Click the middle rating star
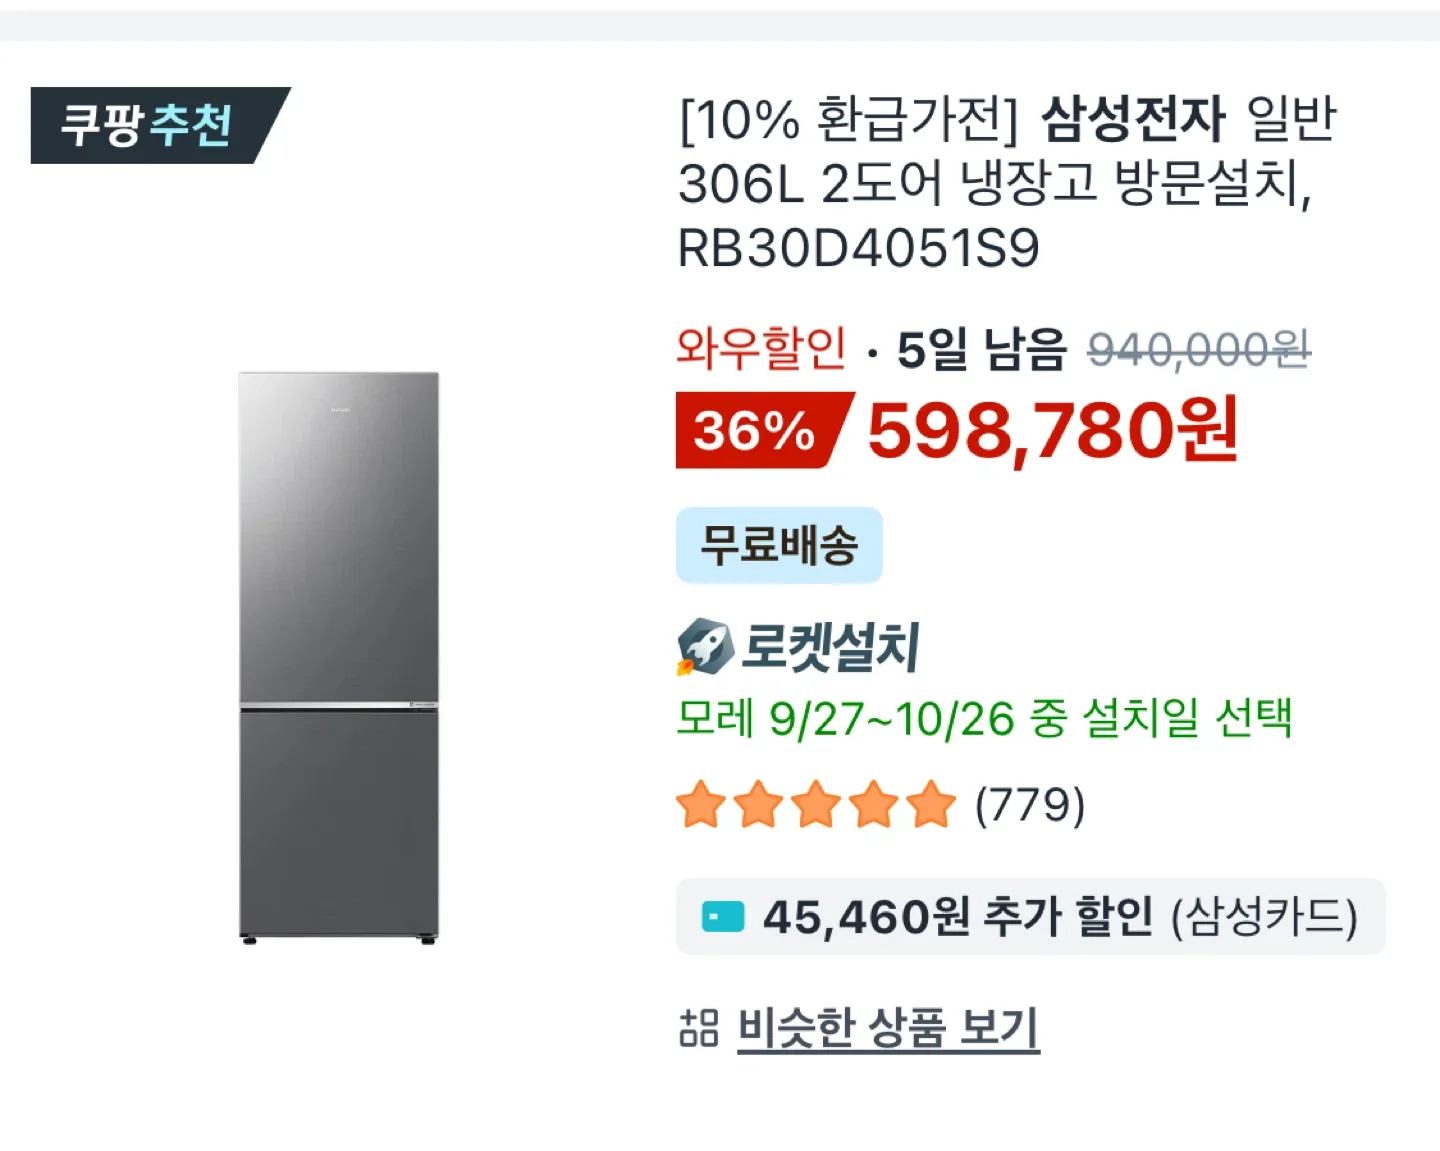The width and height of the screenshot is (1440, 1151). coord(816,804)
